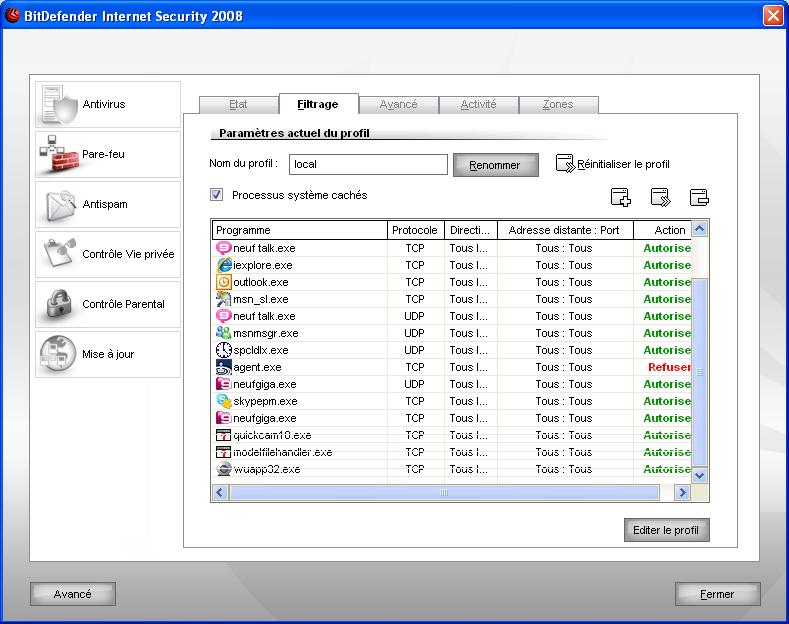Close the BitDefender window

773,15
